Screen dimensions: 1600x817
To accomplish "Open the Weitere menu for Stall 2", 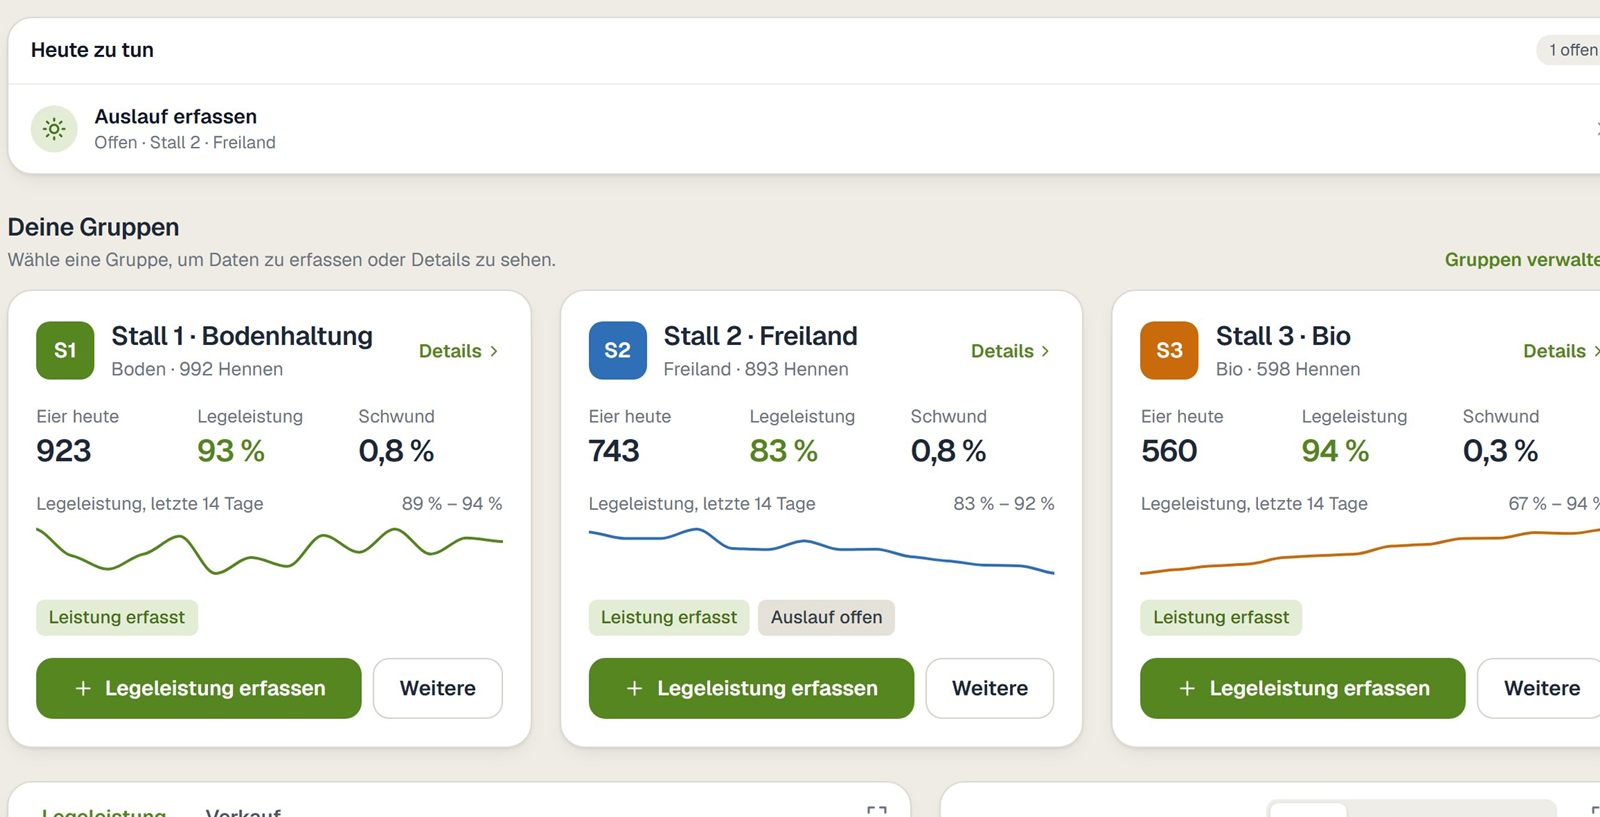I will click(990, 688).
